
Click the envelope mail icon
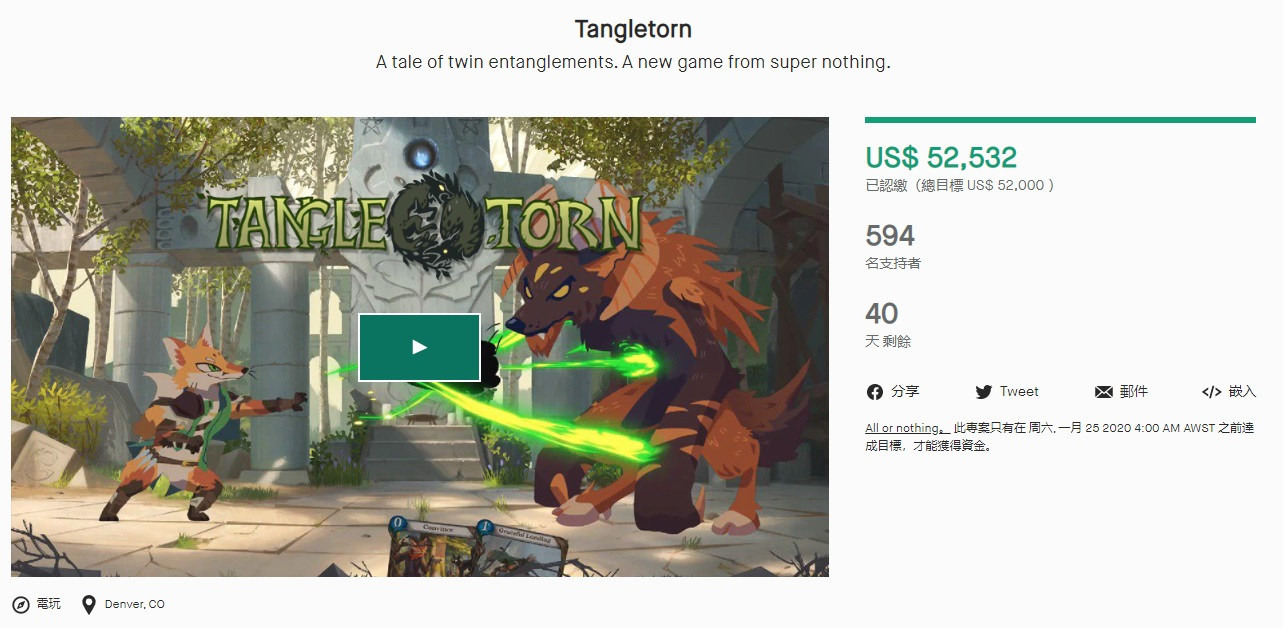click(1104, 392)
